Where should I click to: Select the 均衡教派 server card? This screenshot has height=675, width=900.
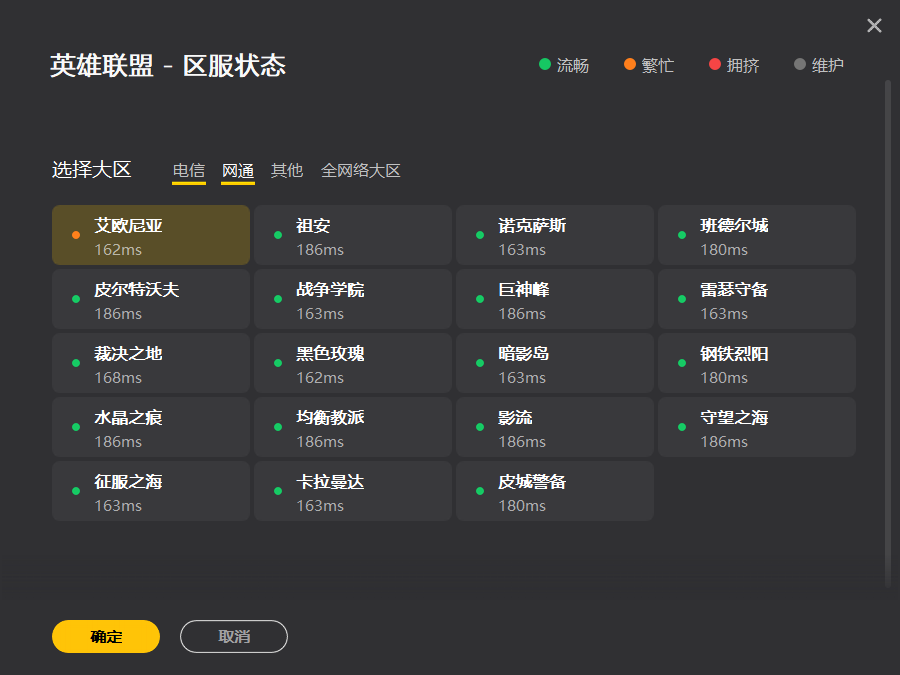coord(353,427)
